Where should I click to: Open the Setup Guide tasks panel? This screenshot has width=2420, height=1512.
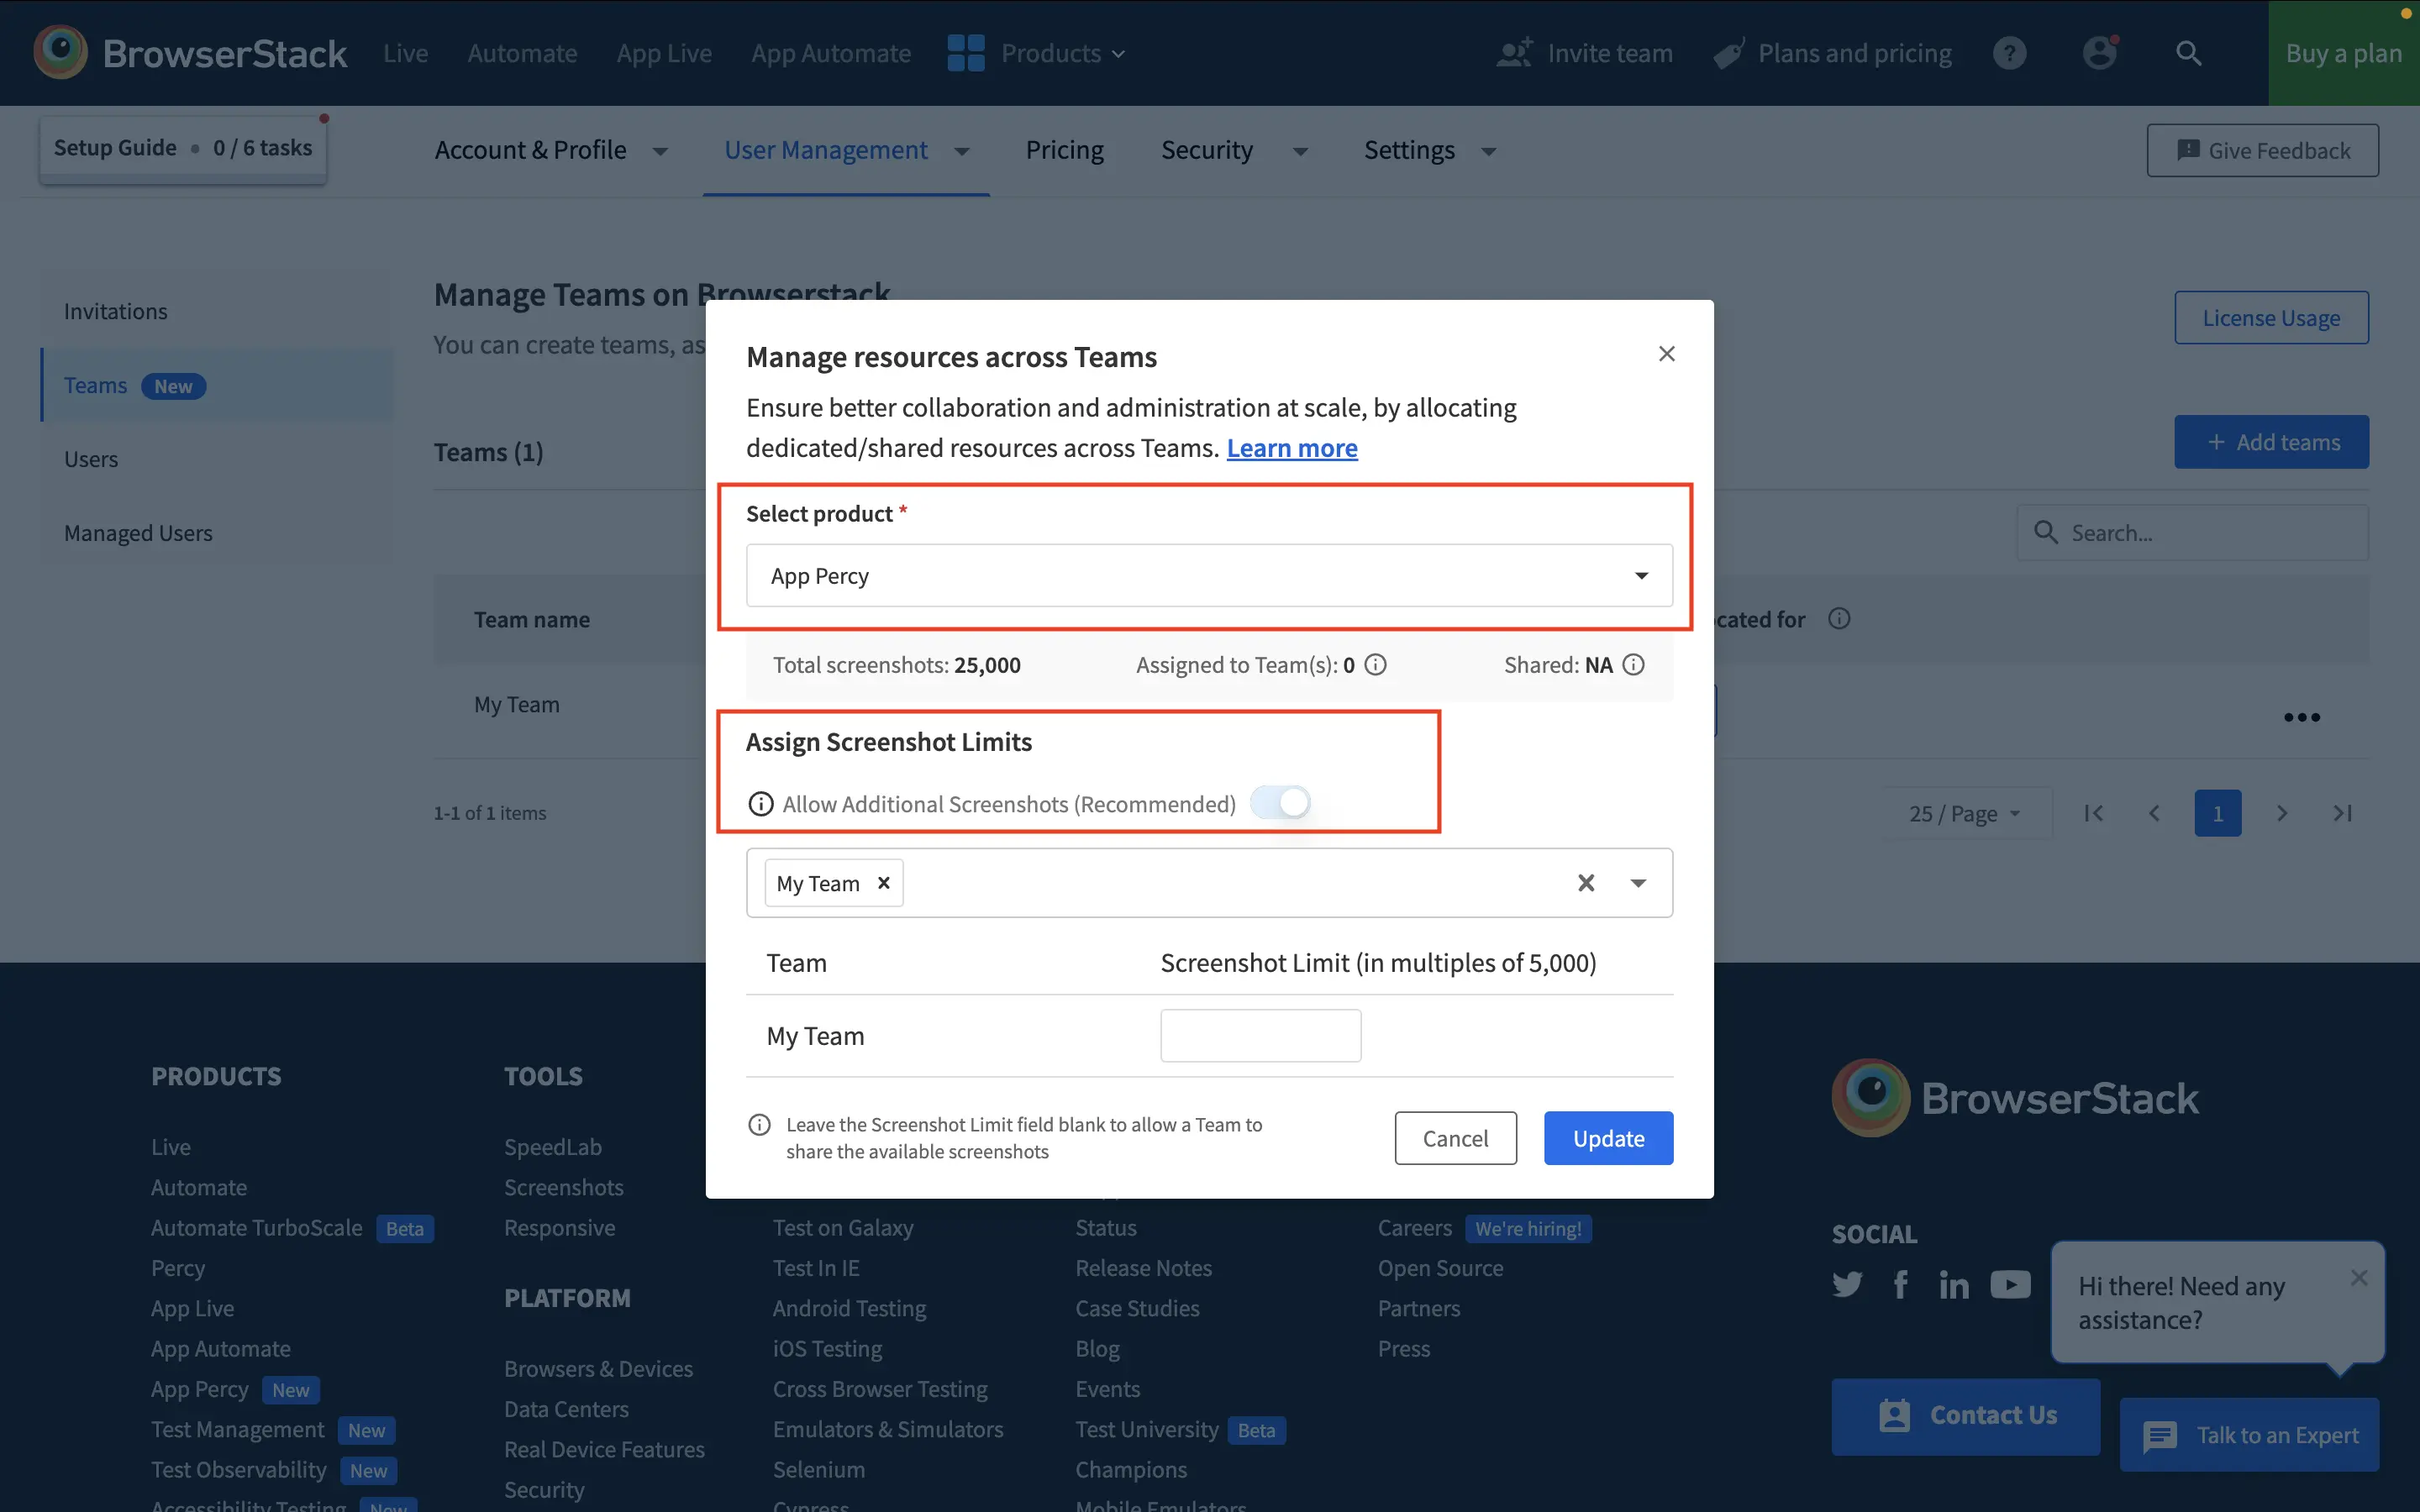pos(183,148)
